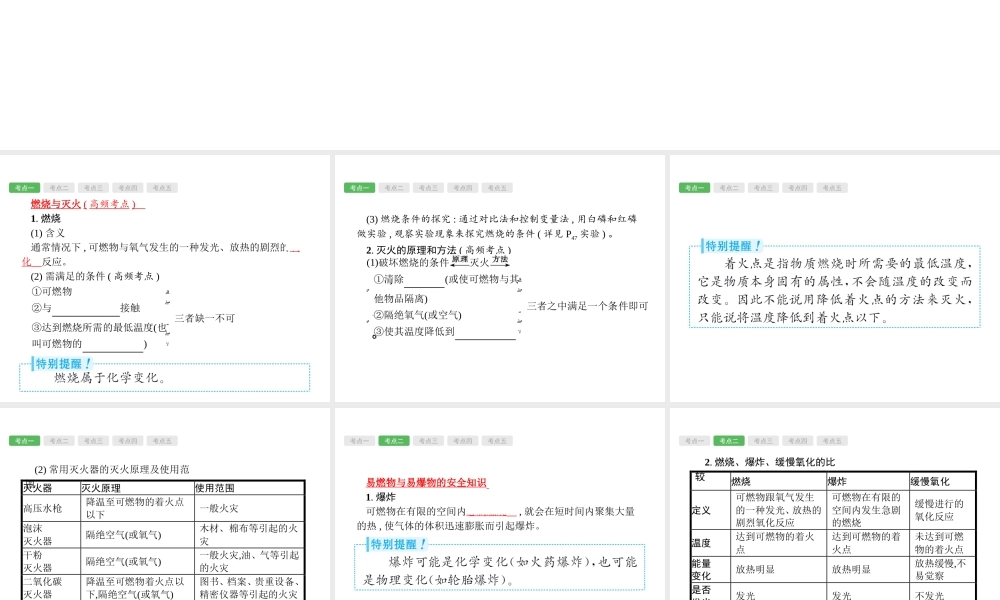This screenshot has width=1000, height=600.
Task: Click the blank after ①清除
Action: point(424,280)
